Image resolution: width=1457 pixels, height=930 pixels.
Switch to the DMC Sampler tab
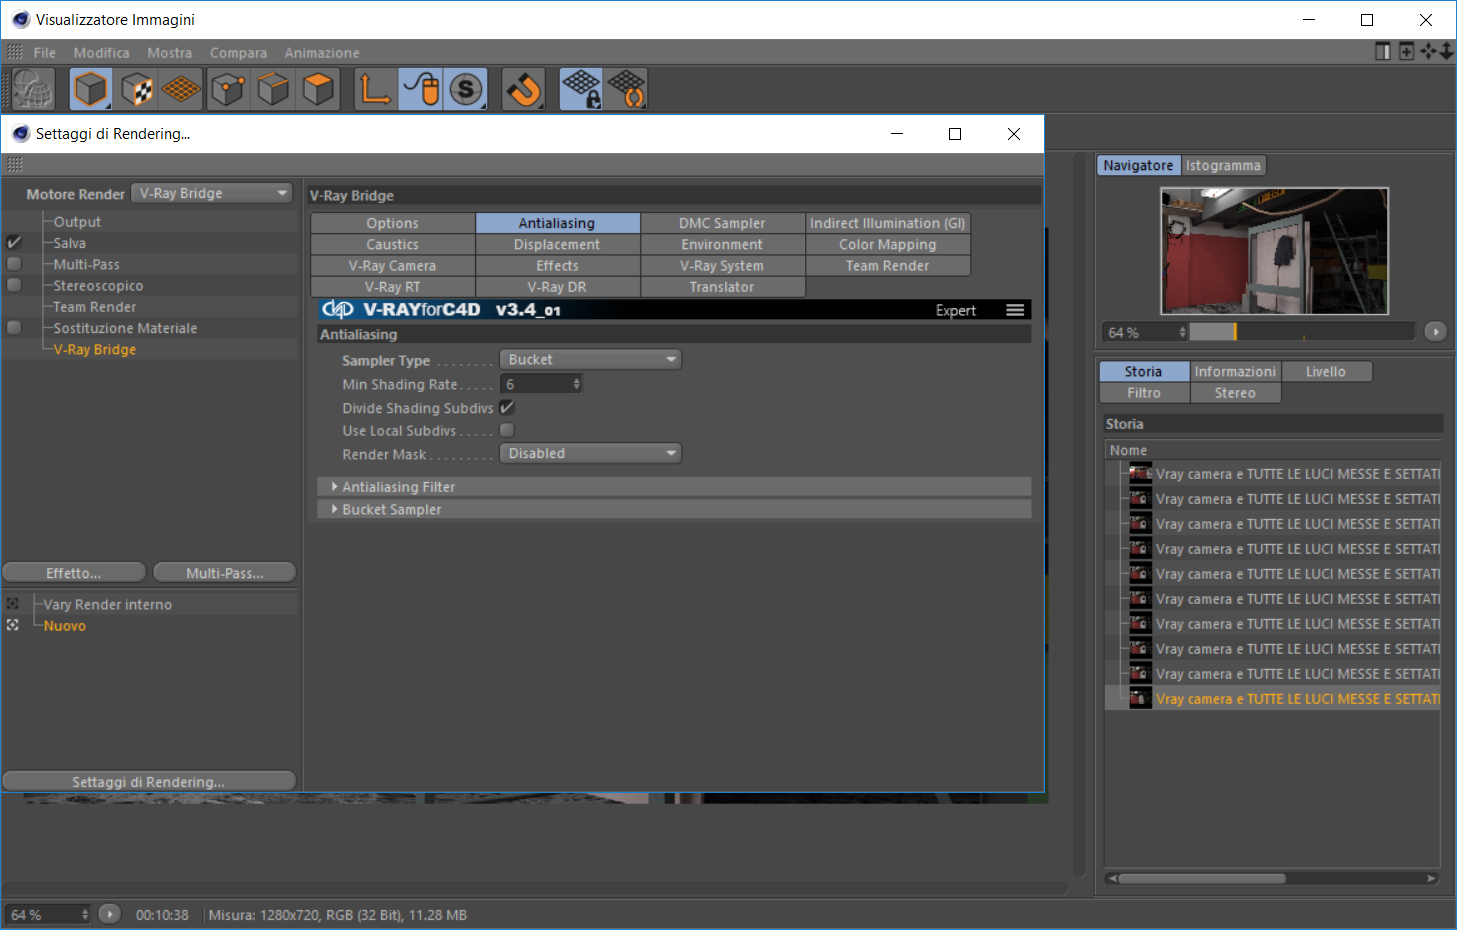pyautogui.click(x=722, y=223)
